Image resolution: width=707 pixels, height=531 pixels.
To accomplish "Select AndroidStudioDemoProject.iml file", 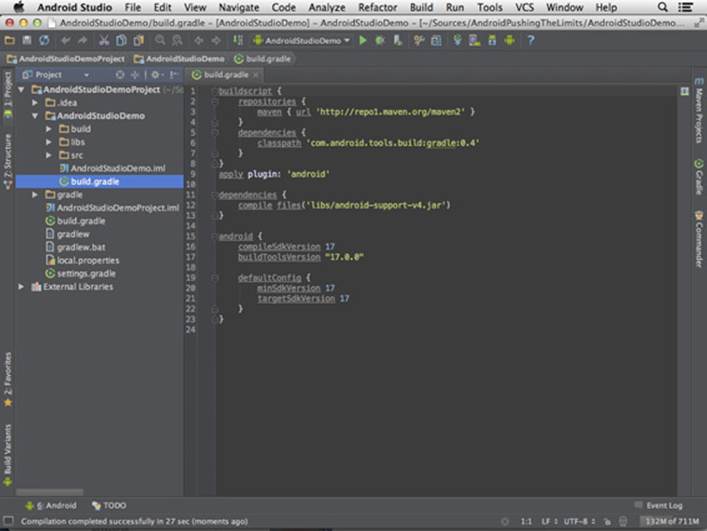I will [112, 208].
